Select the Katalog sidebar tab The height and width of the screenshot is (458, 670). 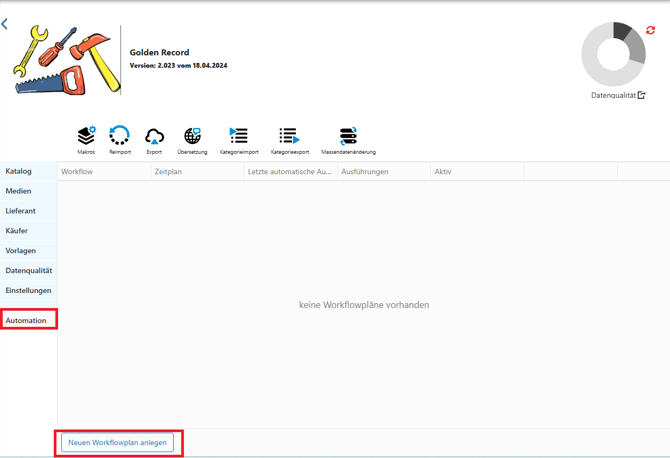[x=19, y=171]
